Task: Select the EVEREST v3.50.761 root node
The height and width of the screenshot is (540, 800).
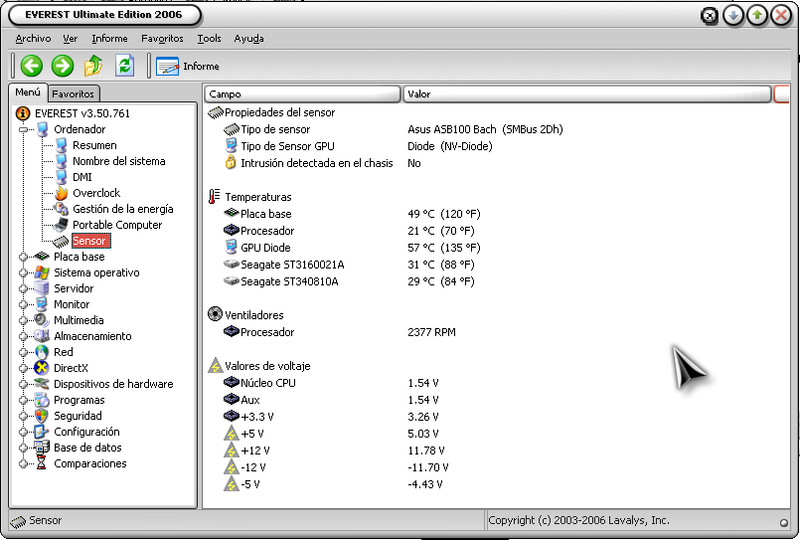Action: [82, 113]
